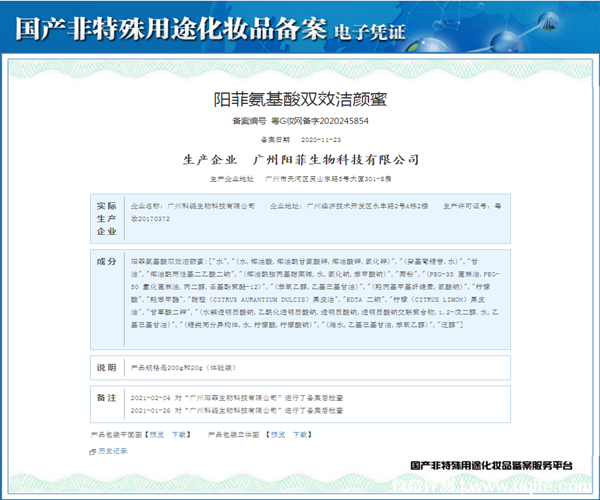
Task: Click the 电子凭证 banner text
Action: 370,32
